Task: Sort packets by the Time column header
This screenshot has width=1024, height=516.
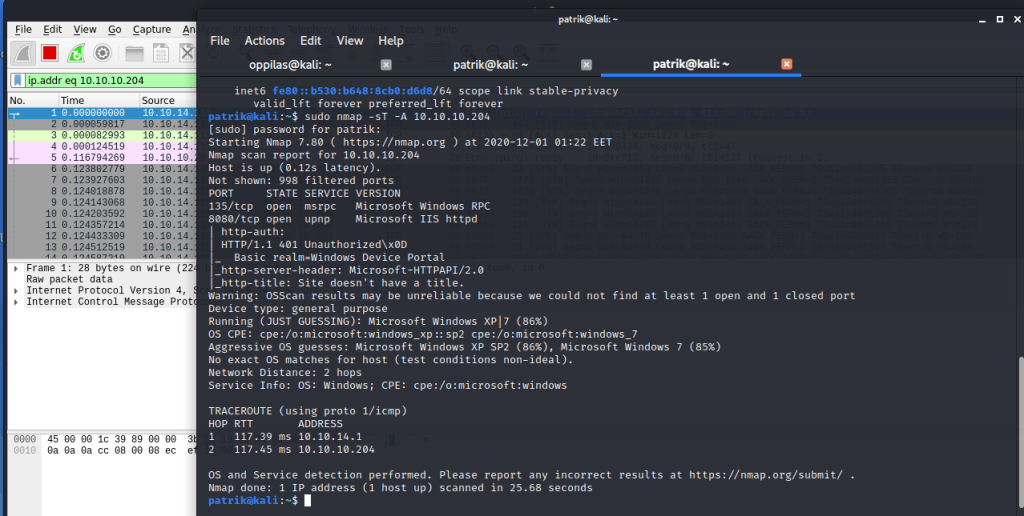Action: [x=73, y=101]
